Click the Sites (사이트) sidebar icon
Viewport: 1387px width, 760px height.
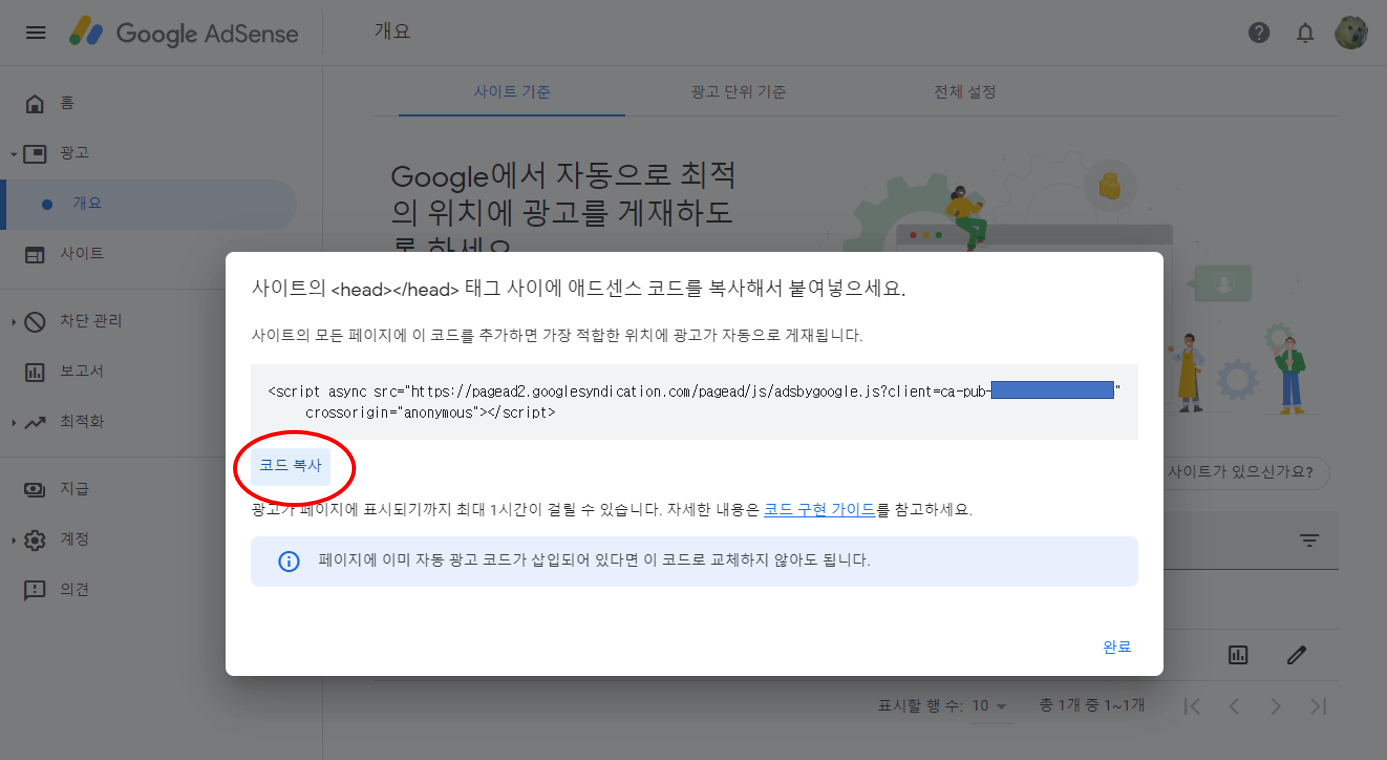click(x=35, y=254)
